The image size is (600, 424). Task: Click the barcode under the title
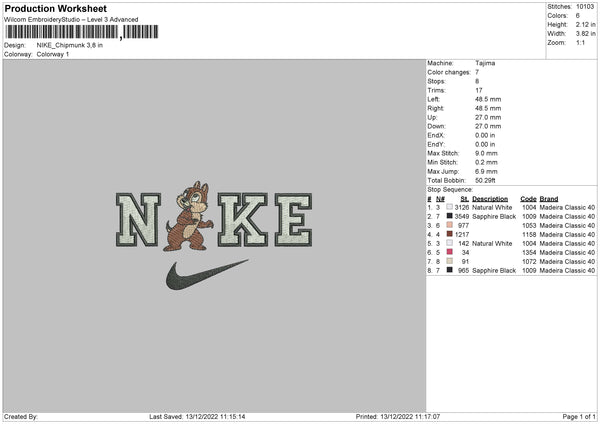(x=82, y=32)
